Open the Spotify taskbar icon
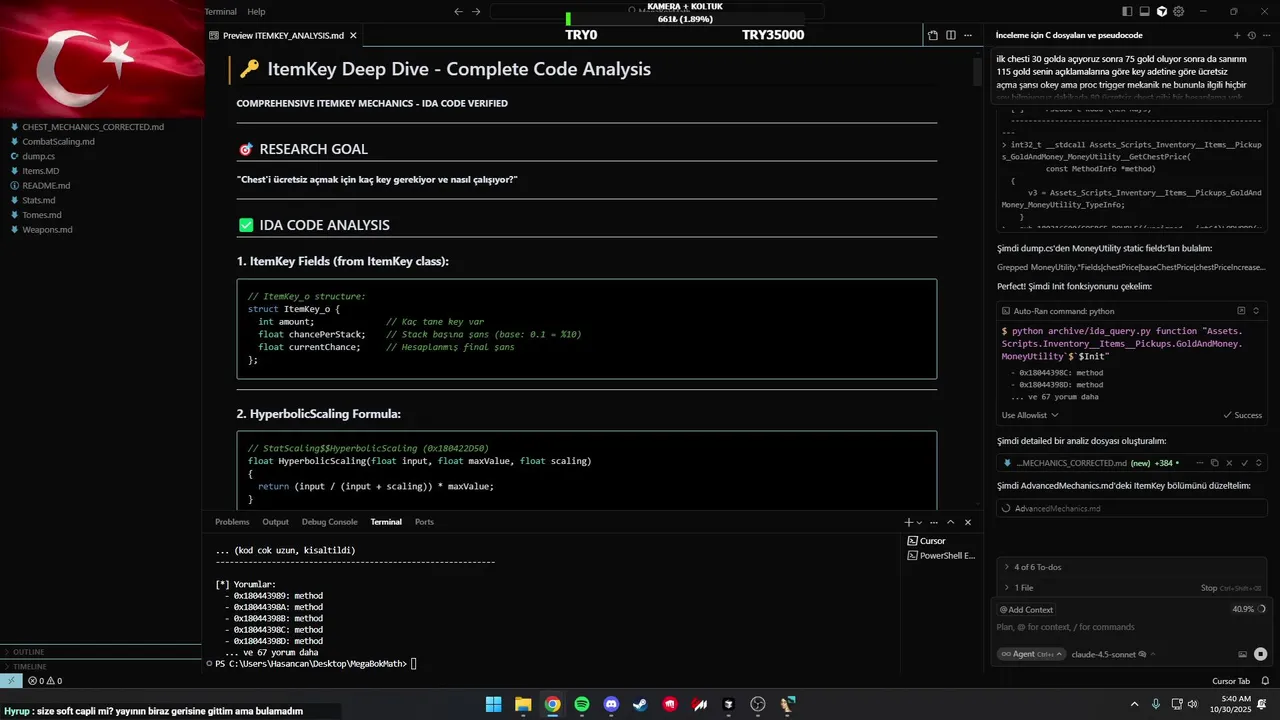 coord(582,704)
